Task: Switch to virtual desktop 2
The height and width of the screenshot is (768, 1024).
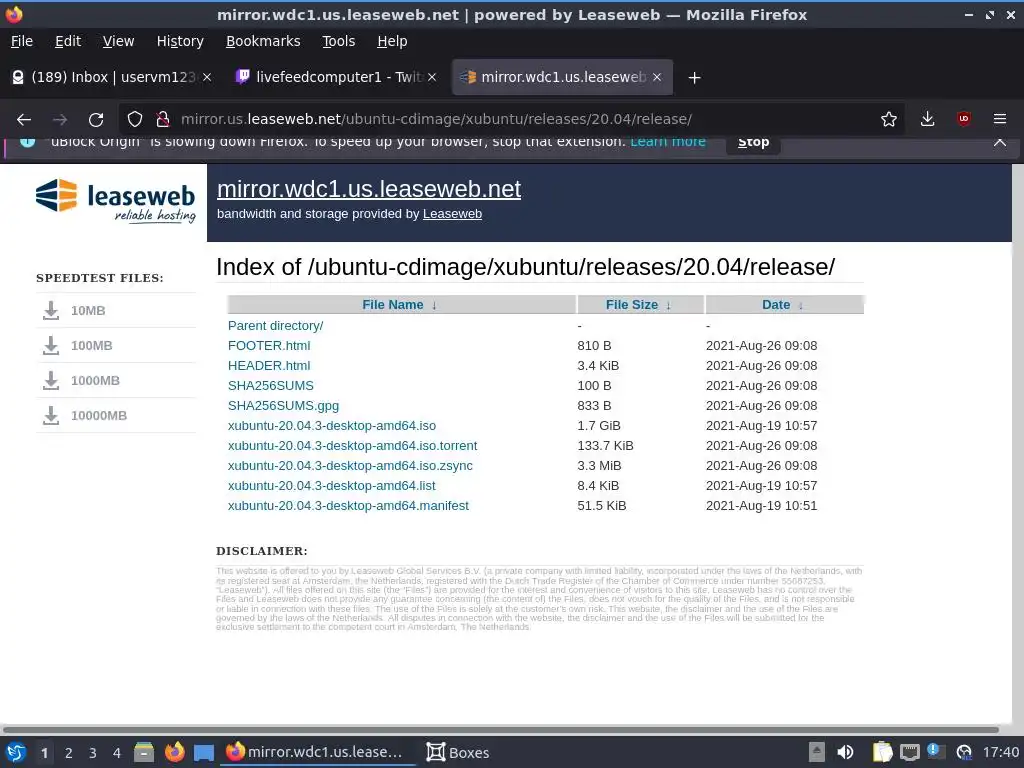Action: 69,753
